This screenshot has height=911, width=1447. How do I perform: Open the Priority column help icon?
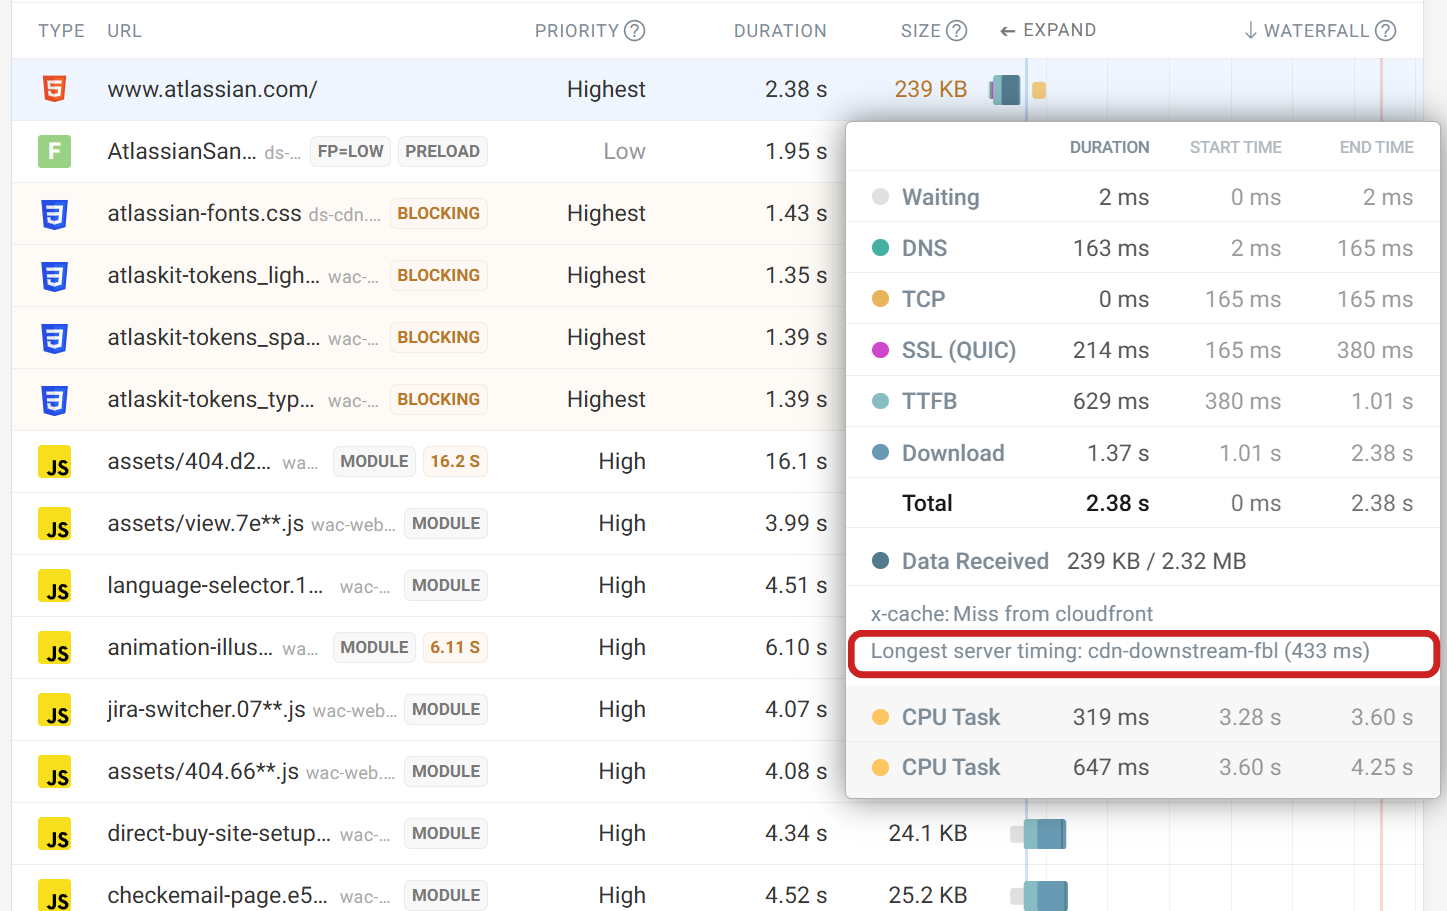coord(635,31)
